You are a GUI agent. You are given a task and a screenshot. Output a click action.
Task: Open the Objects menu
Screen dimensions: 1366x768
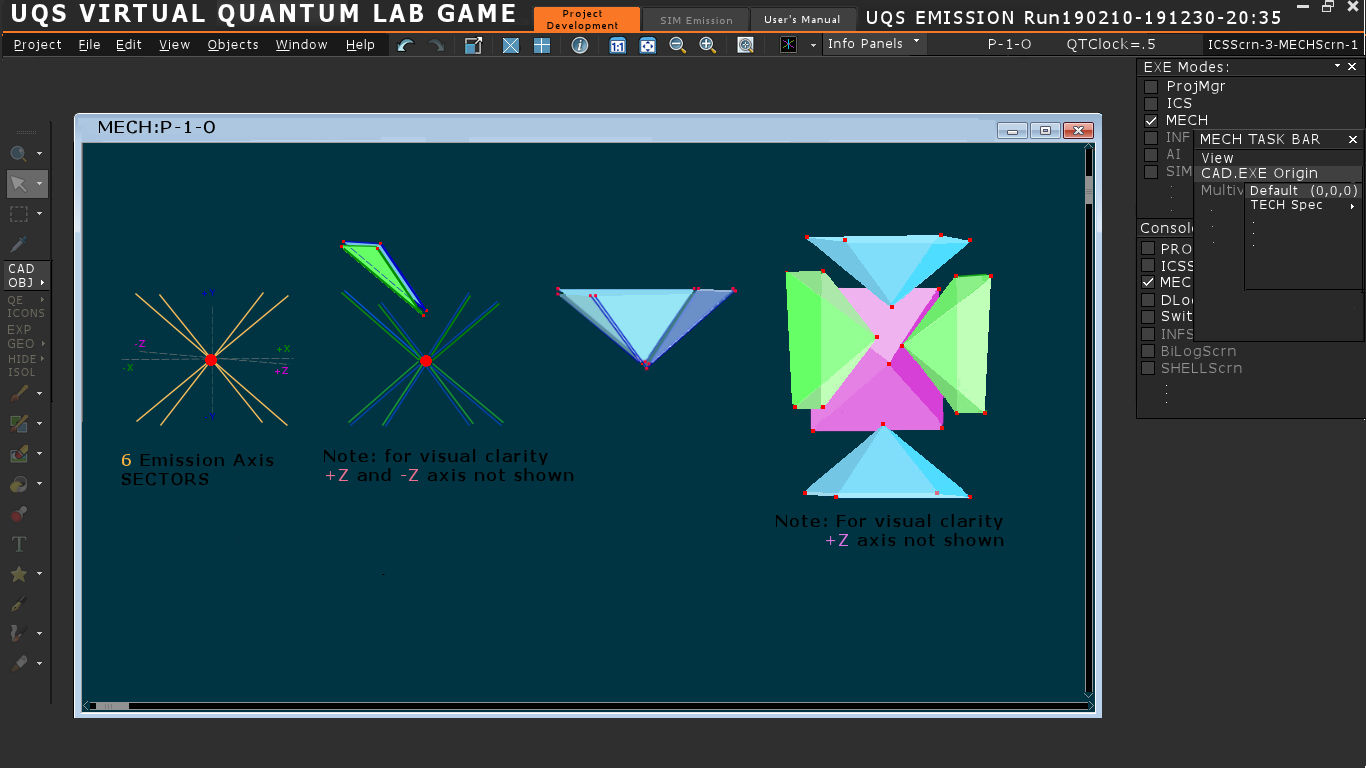233,45
